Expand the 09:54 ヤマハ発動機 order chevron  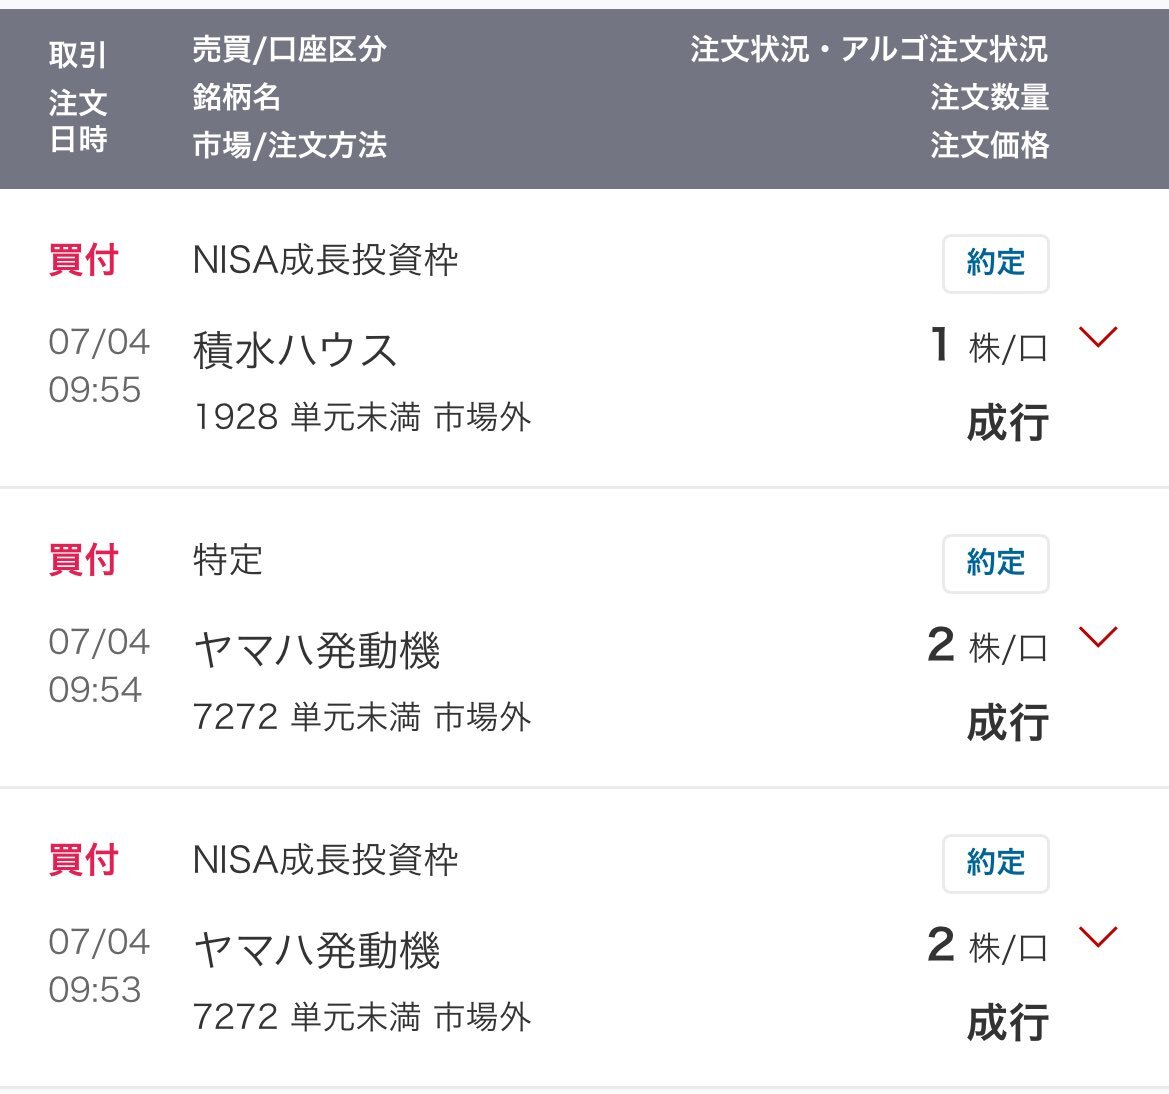[x=1098, y=636]
